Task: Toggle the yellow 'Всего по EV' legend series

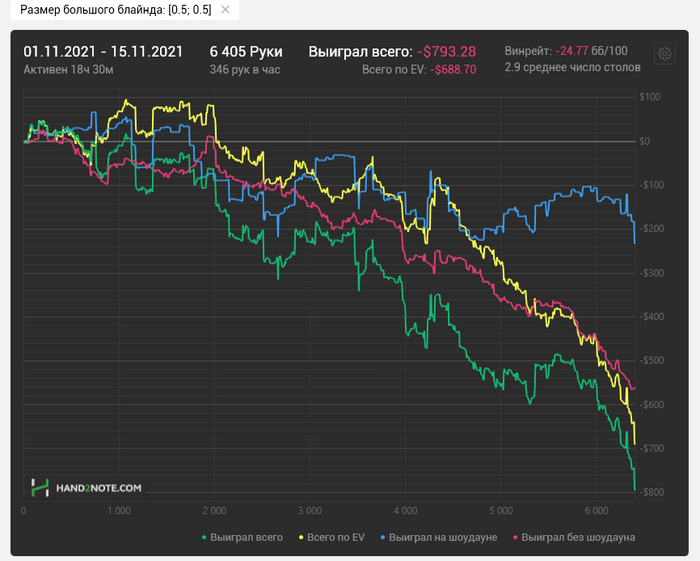Action: (332, 537)
